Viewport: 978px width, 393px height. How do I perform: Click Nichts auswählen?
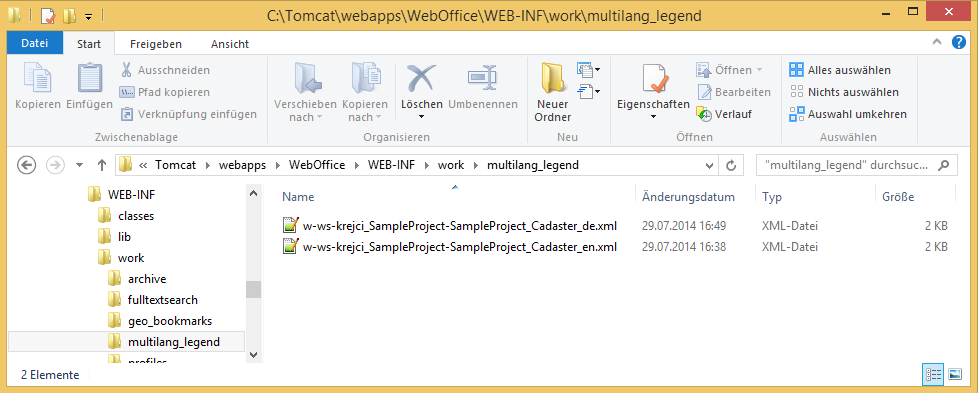(x=844, y=92)
